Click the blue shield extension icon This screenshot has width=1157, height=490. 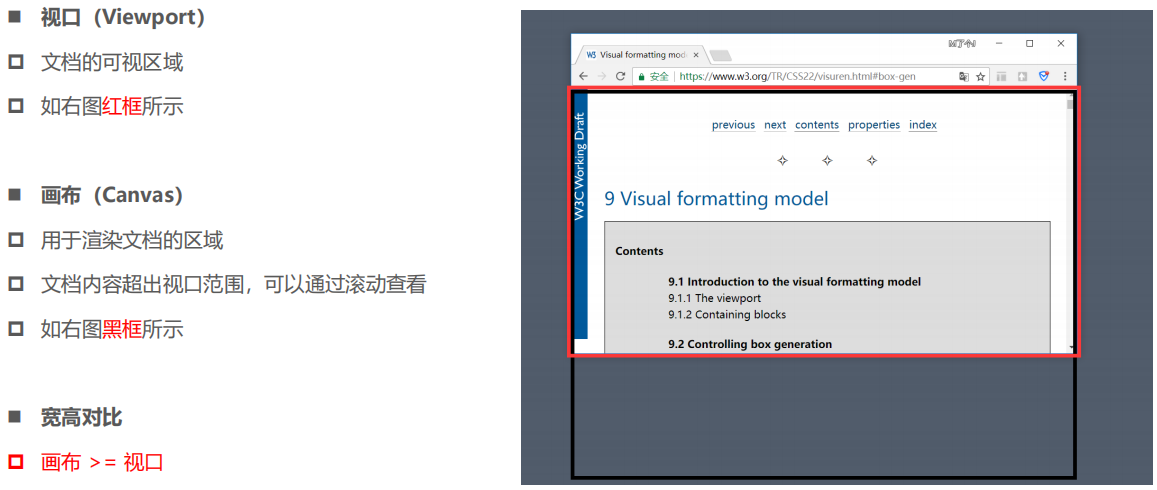point(1044,76)
